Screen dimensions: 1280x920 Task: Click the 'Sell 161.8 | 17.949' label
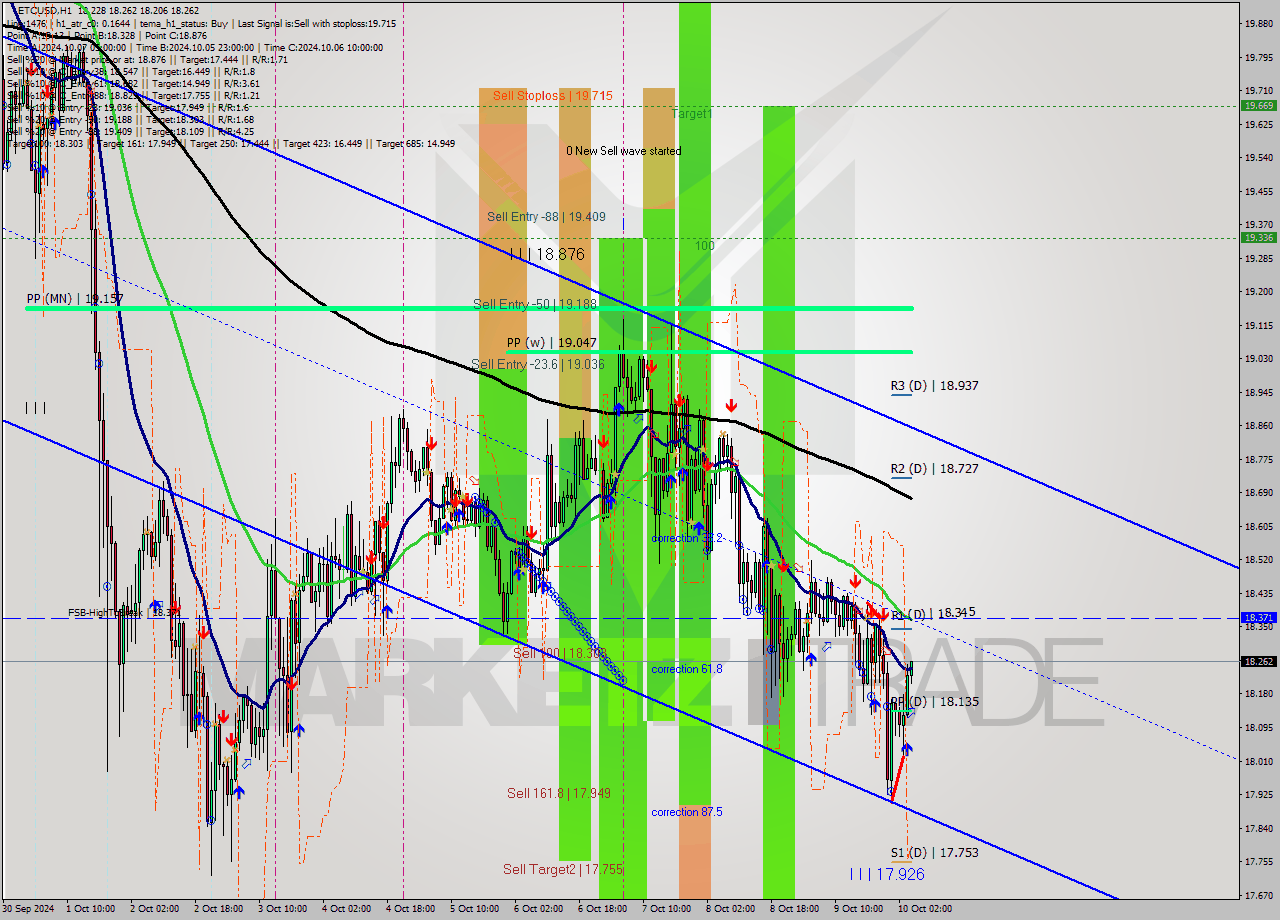(558, 793)
